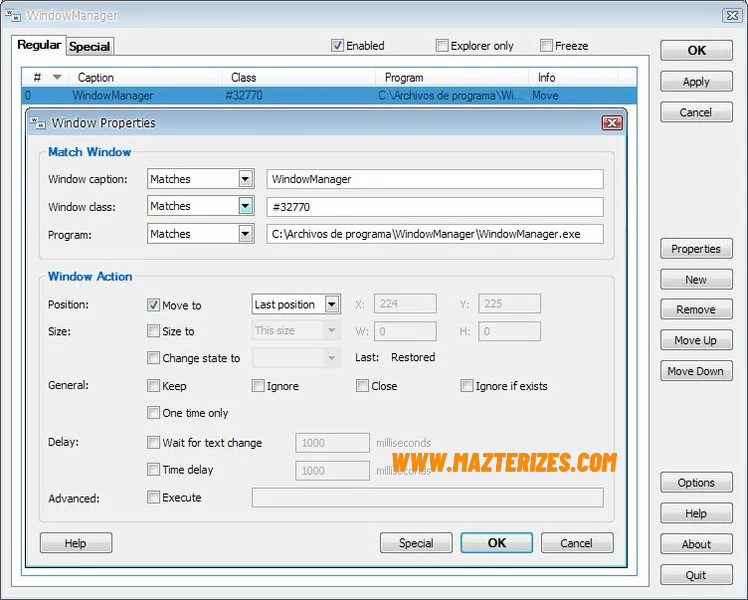The image size is (748, 600).
Task: Tick the Ignore checkbox
Action: pos(258,385)
